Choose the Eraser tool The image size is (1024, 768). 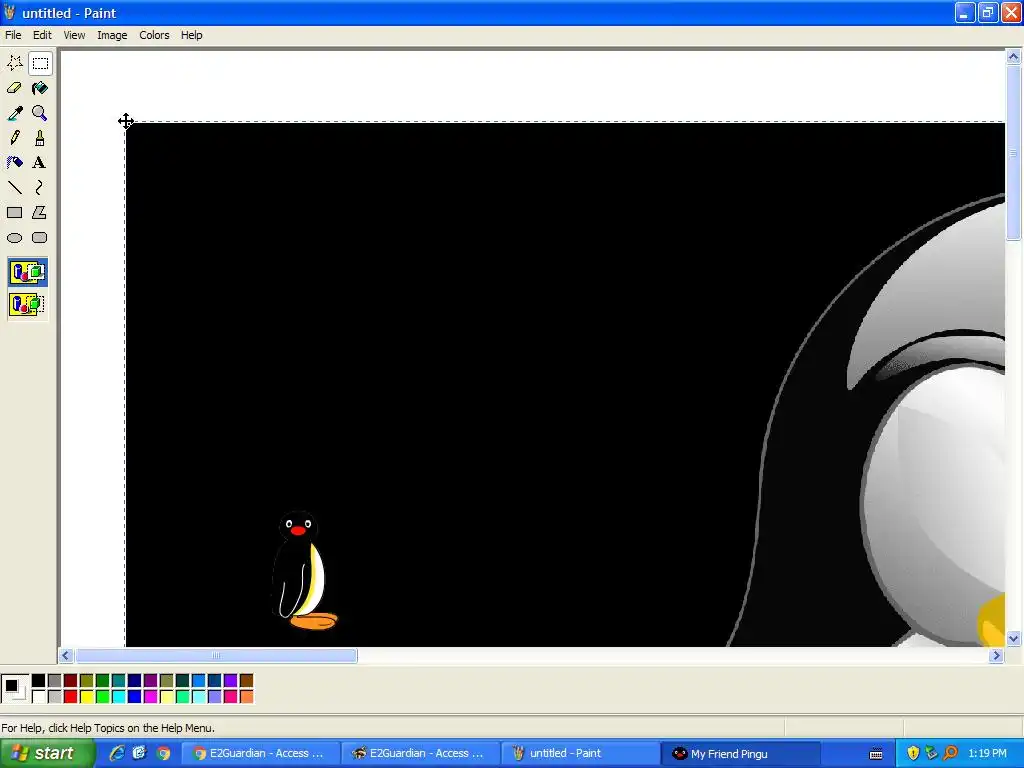[x=14, y=88]
